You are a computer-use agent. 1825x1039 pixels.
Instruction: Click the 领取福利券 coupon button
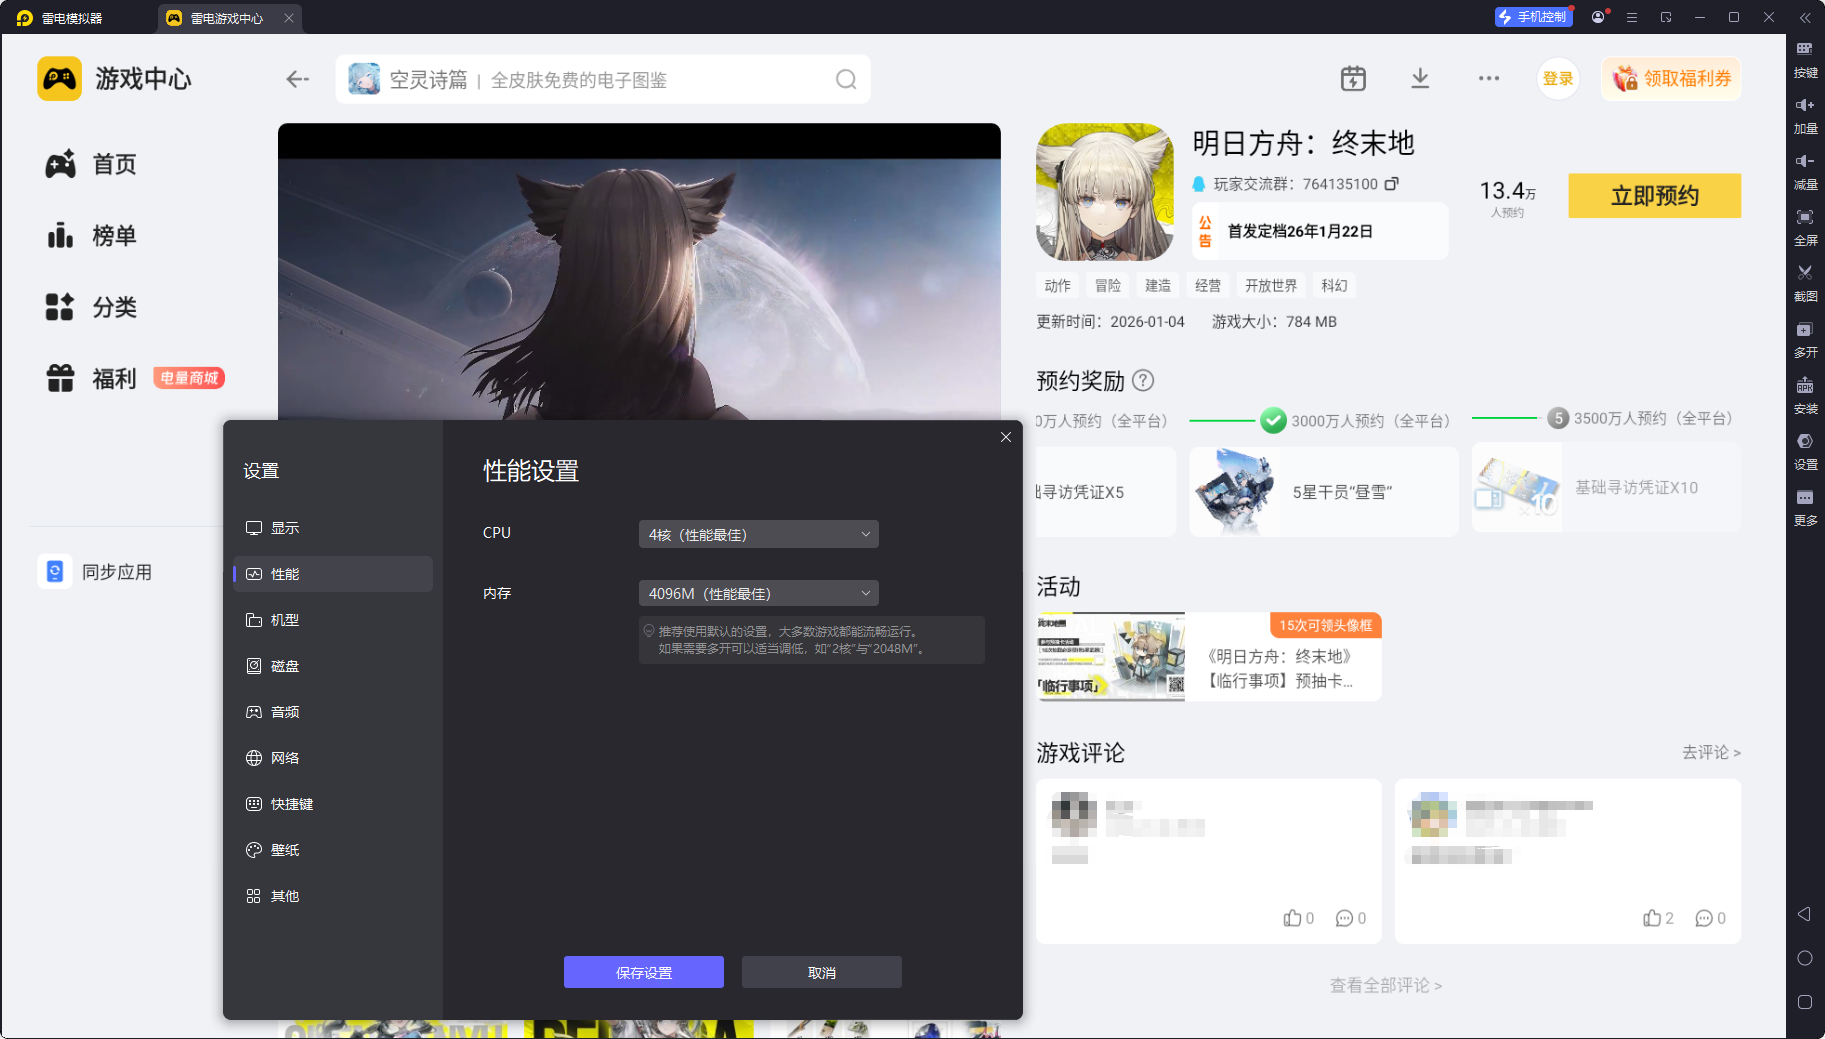pyautogui.click(x=1672, y=79)
